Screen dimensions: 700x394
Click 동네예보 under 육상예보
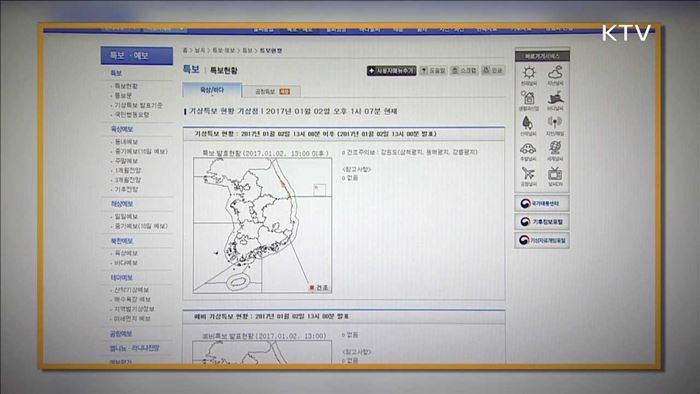(x=126, y=142)
